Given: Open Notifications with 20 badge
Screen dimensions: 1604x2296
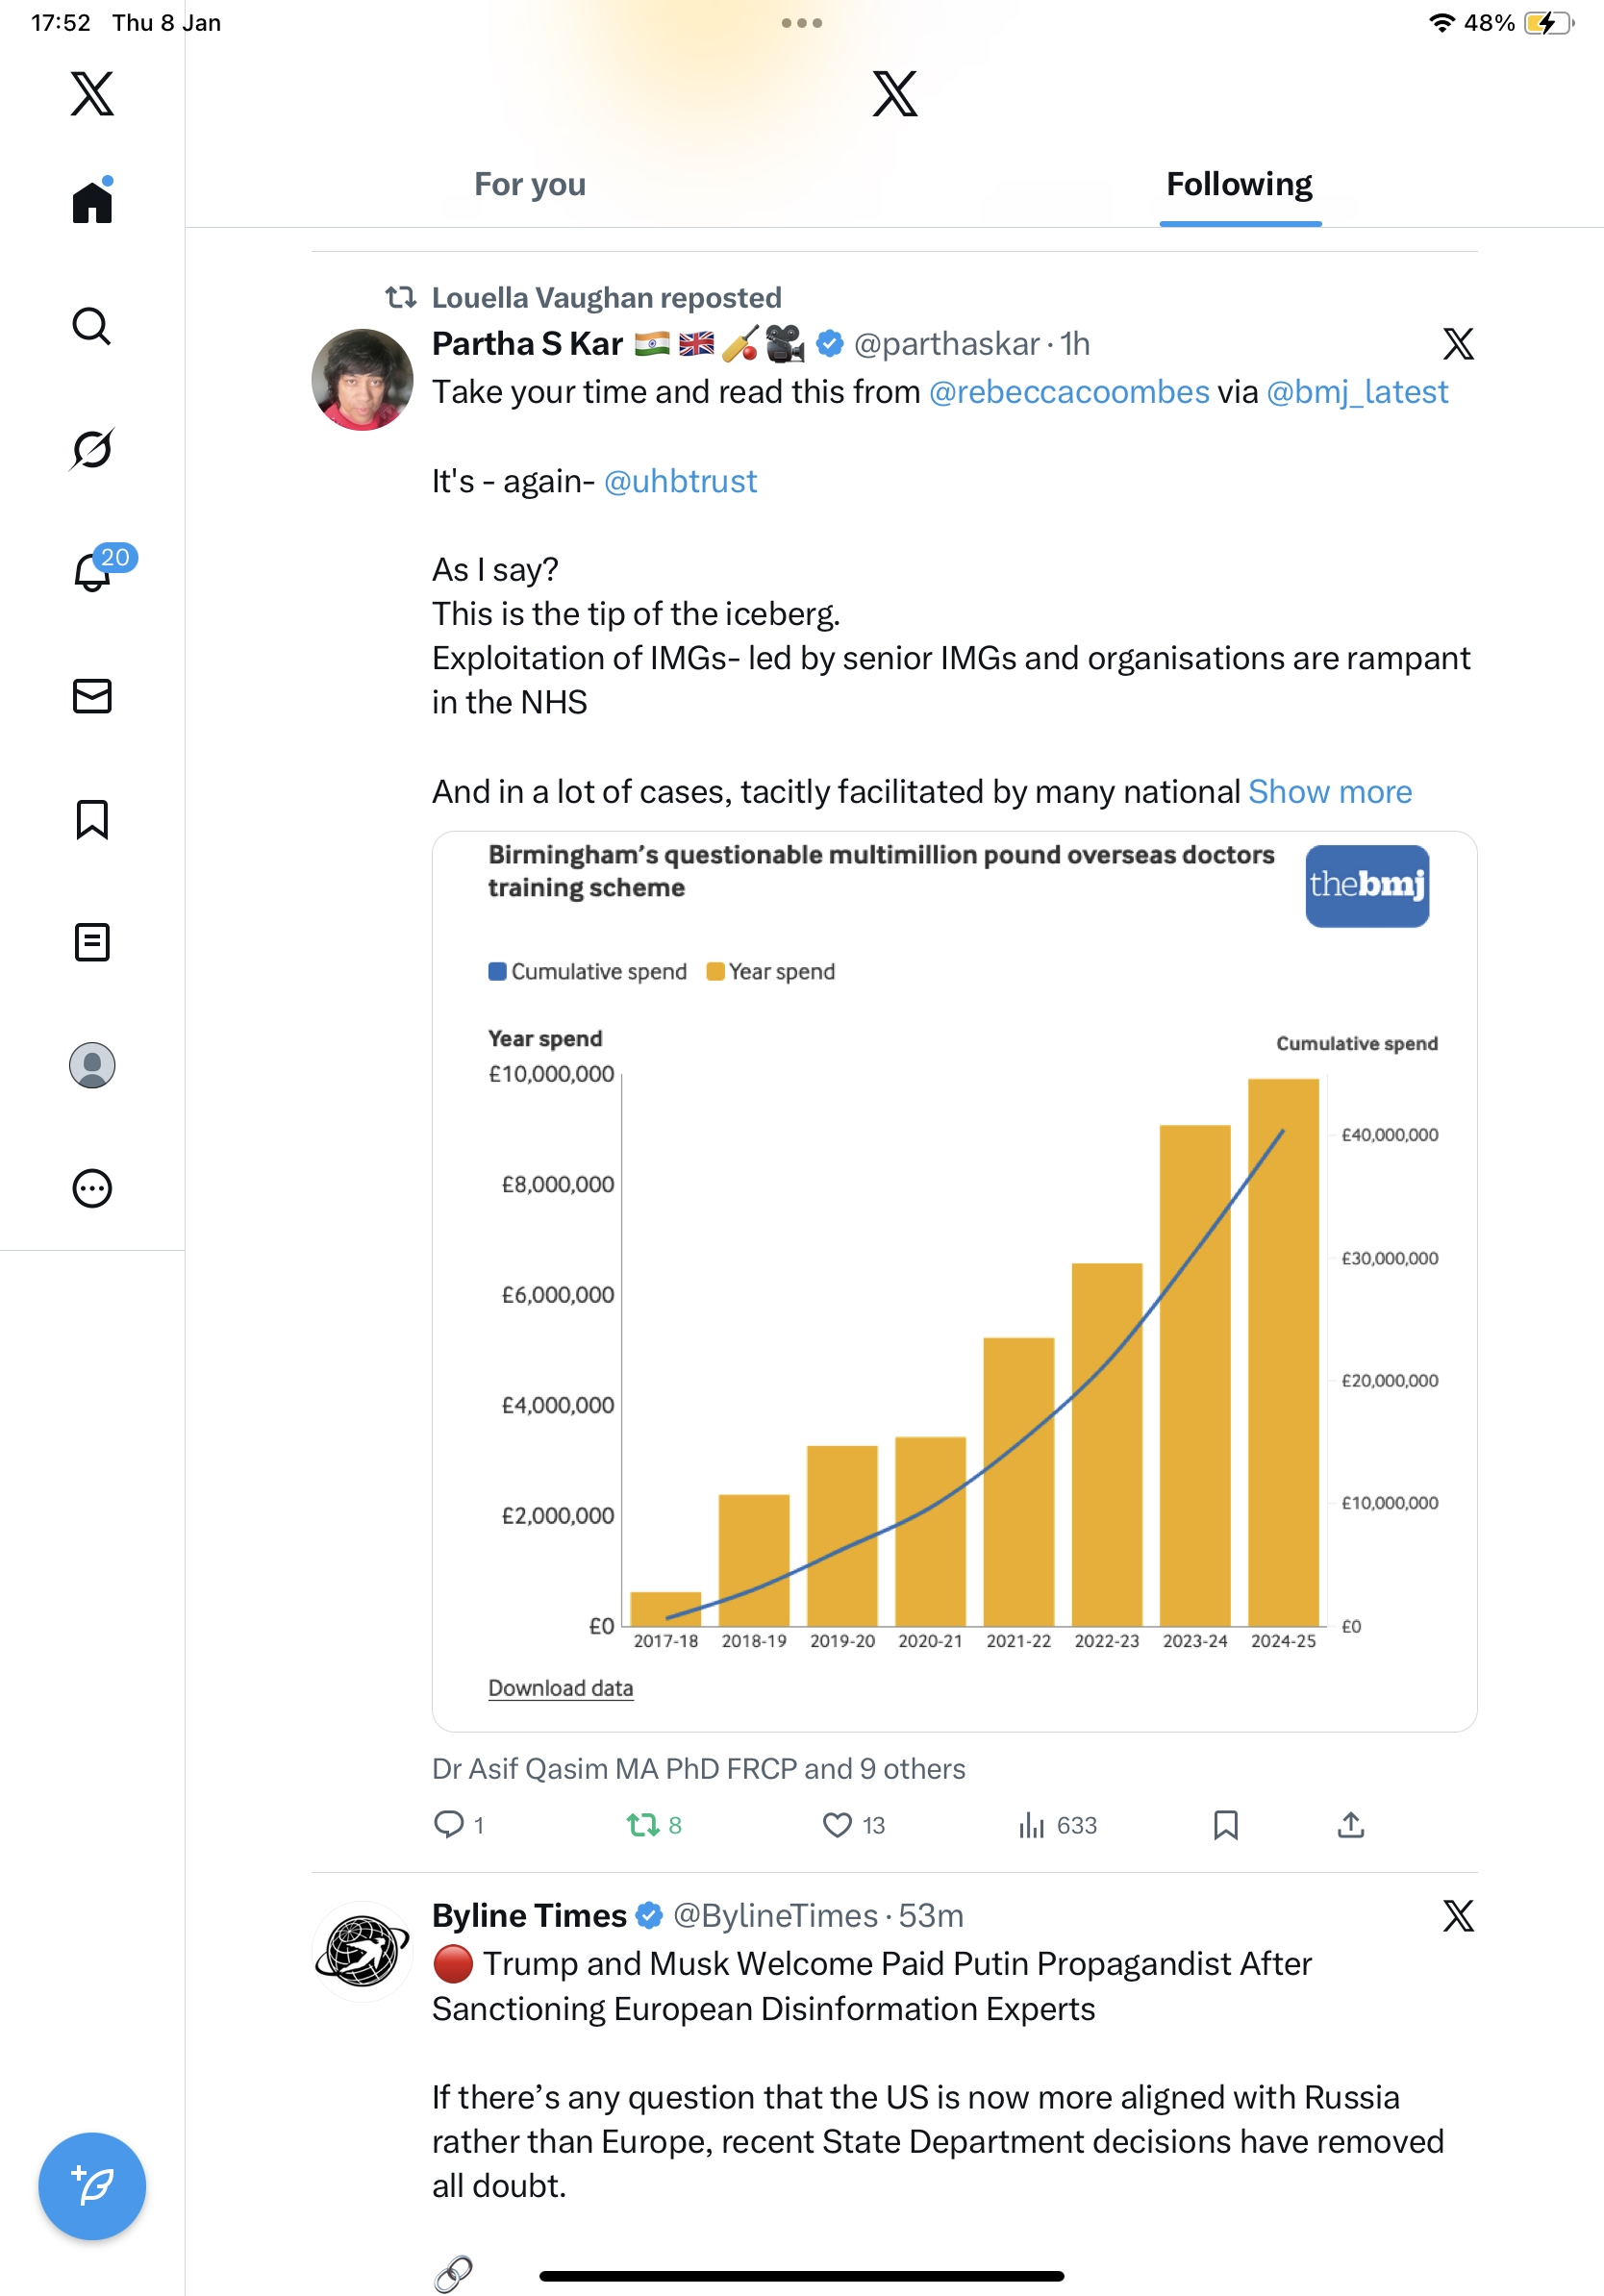Looking at the screenshot, I should coord(93,571).
